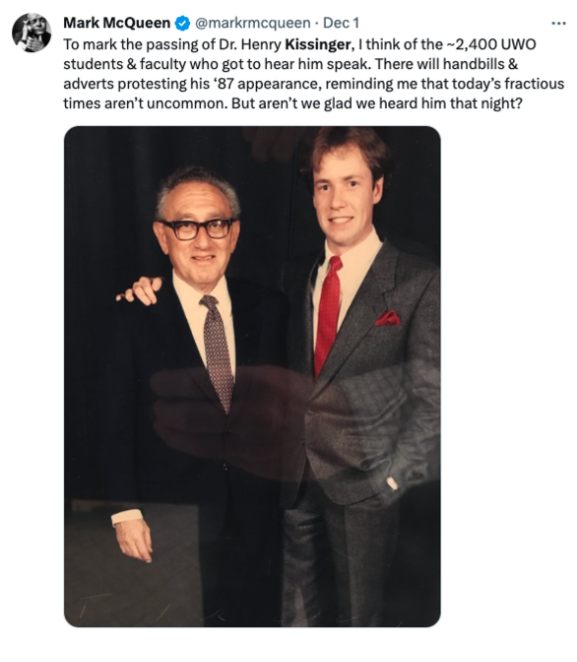
Task: Open the attached photo of two men
Action: [252, 376]
